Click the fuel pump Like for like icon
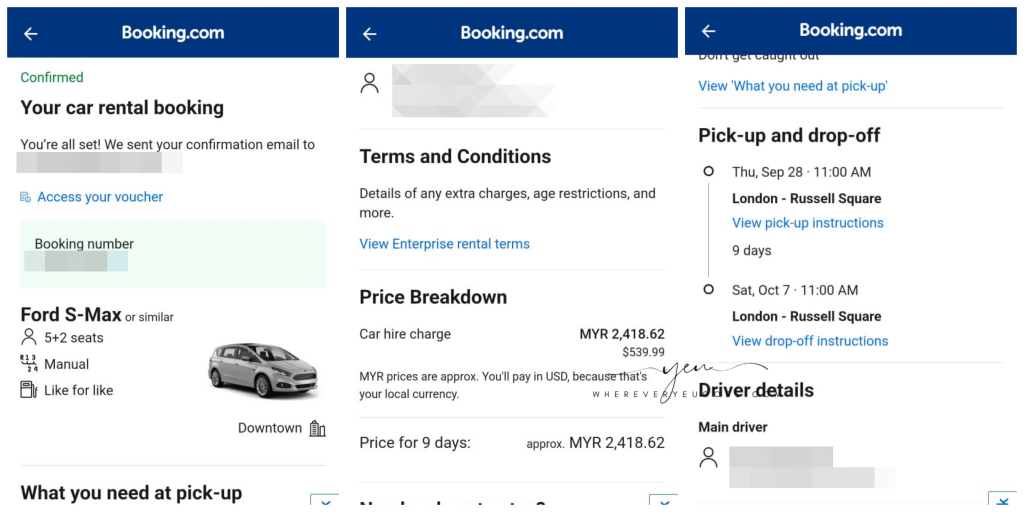This screenshot has width=1024, height=512. [x=29, y=390]
